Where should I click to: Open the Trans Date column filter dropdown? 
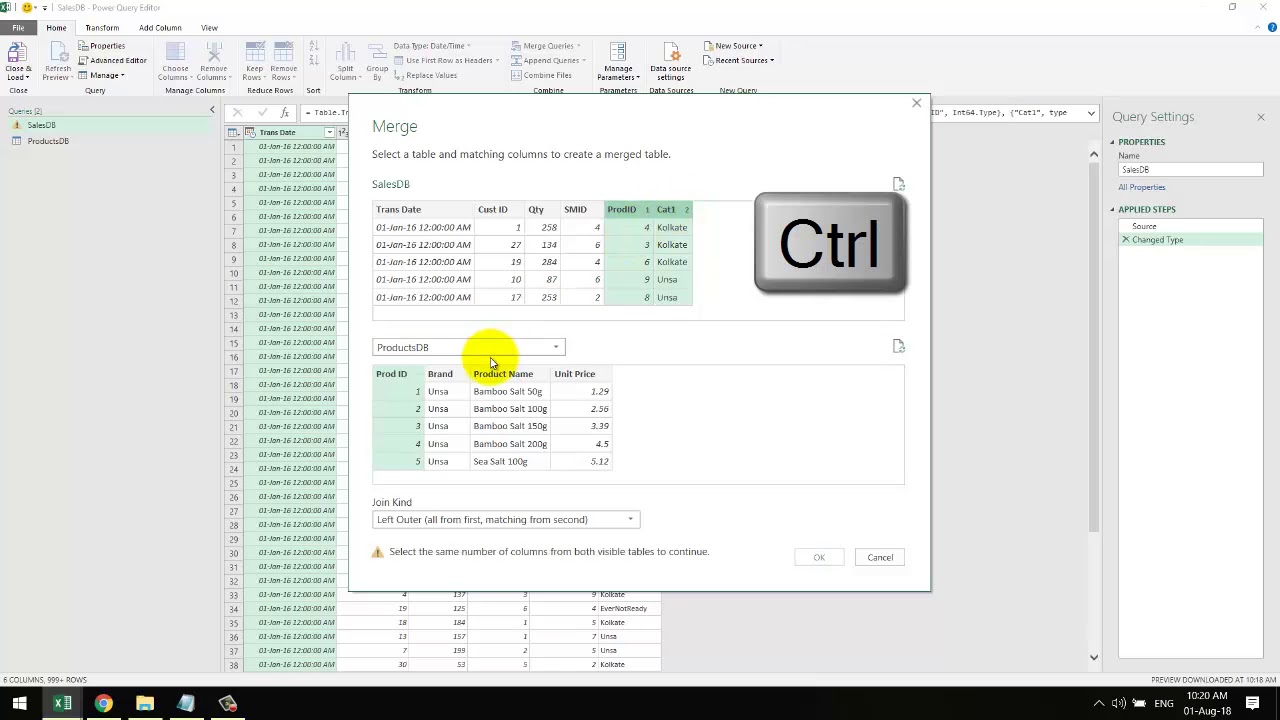pyautogui.click(x=329, y=132)
